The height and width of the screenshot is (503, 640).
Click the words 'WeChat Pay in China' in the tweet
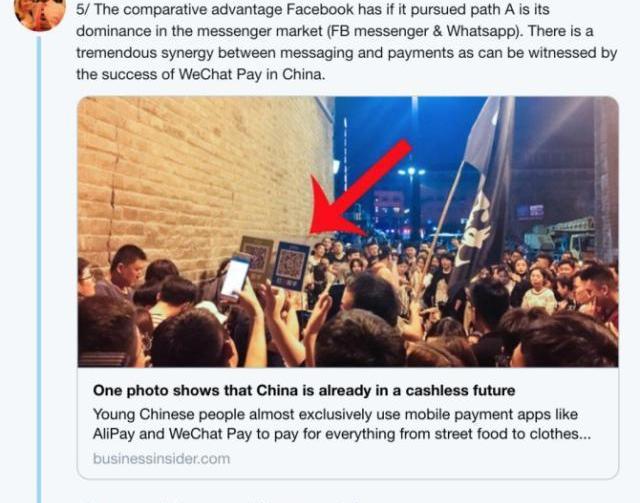[251, 75]
